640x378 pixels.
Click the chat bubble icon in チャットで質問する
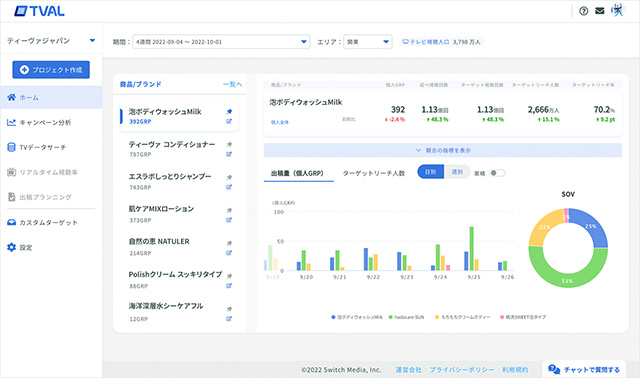pos(554,369)
